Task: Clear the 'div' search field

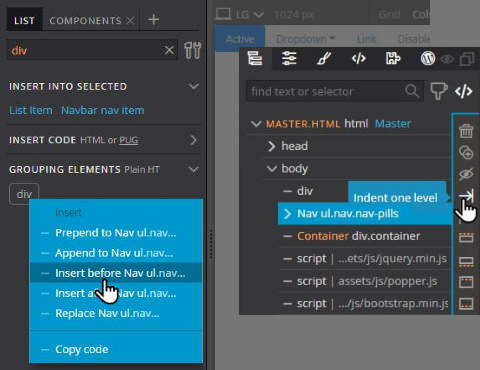Action: pyautogui.click(x=169, y=50)
